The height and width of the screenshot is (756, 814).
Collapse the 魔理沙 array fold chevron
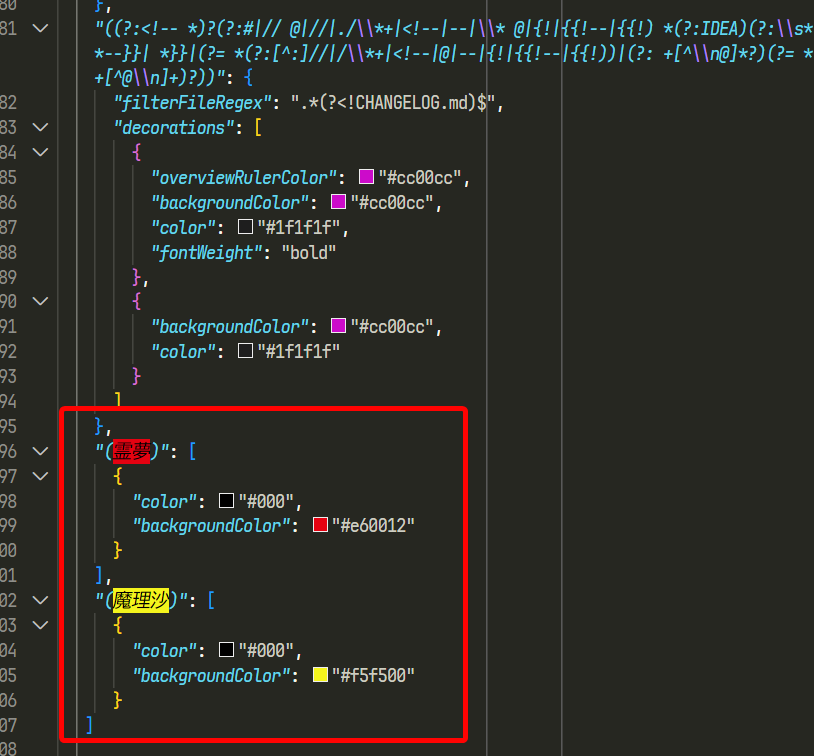[x=40, y=600]
